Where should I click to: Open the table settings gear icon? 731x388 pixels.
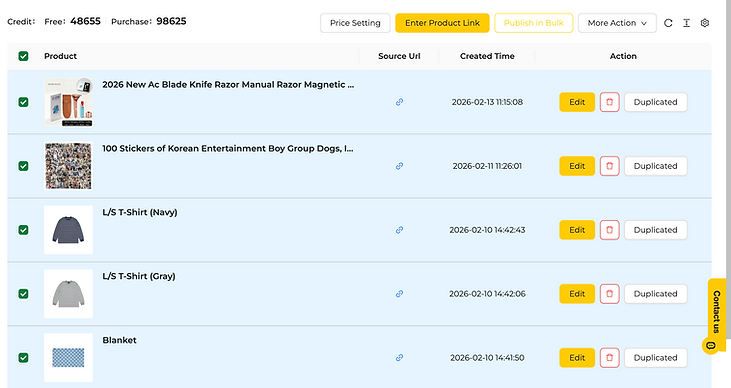pos(705,23)
